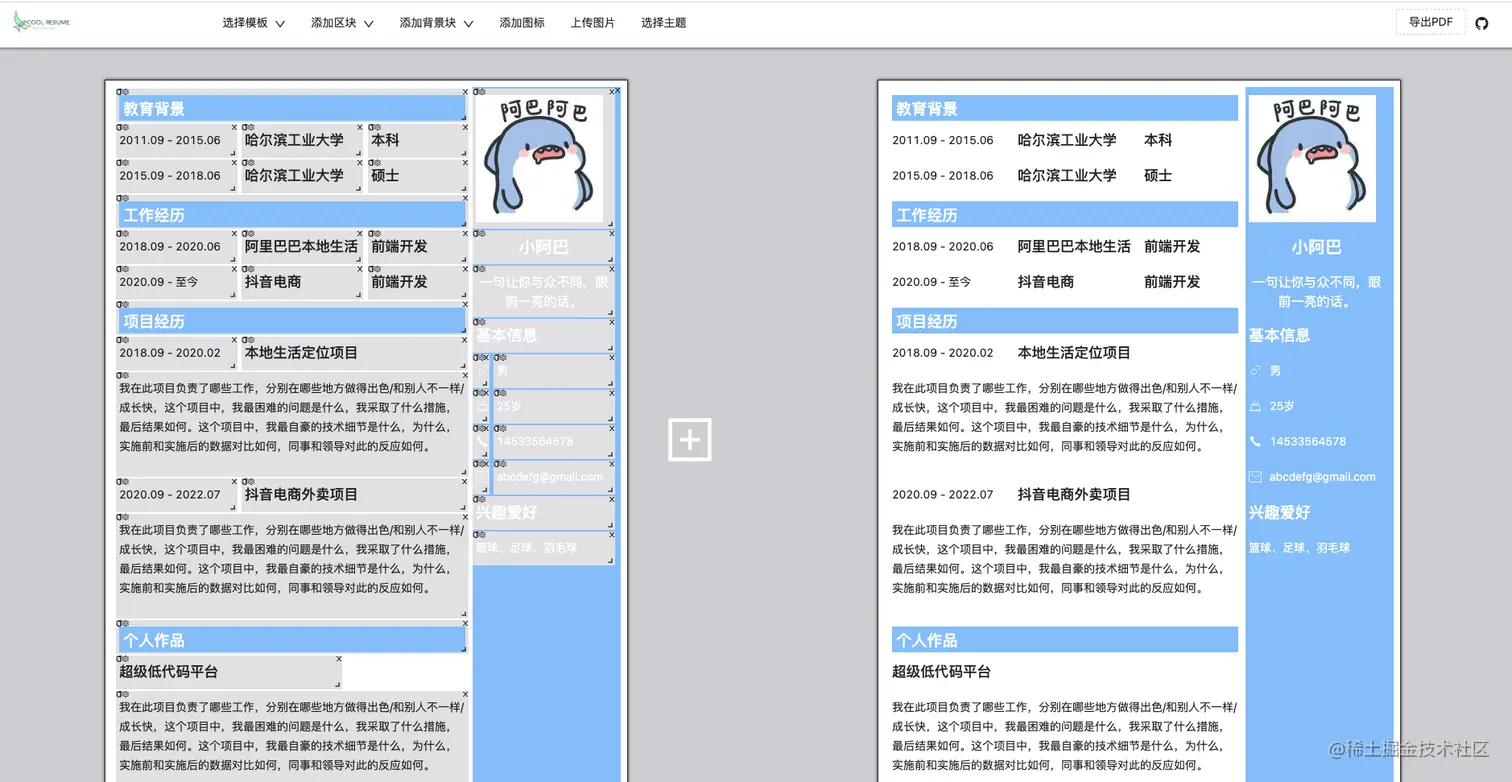Viewport: 1512px width, 782px height.
Task: Open the 选择主题 menu
Action: point(664,23)
